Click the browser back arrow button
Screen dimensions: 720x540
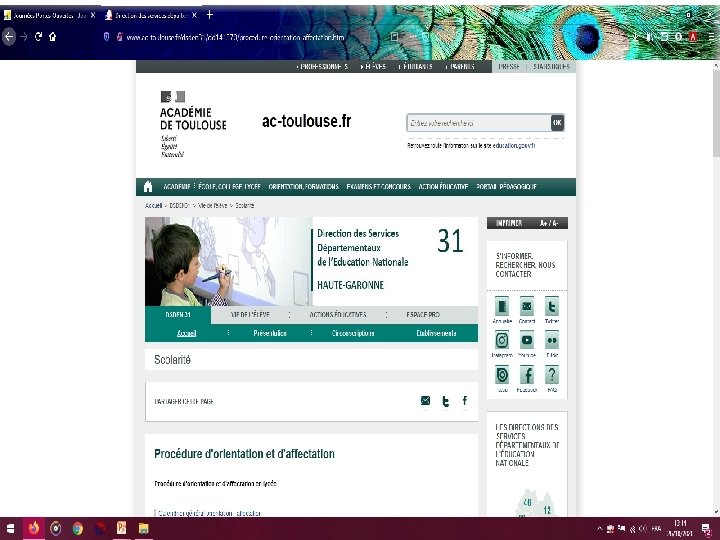tap(9, 36)
